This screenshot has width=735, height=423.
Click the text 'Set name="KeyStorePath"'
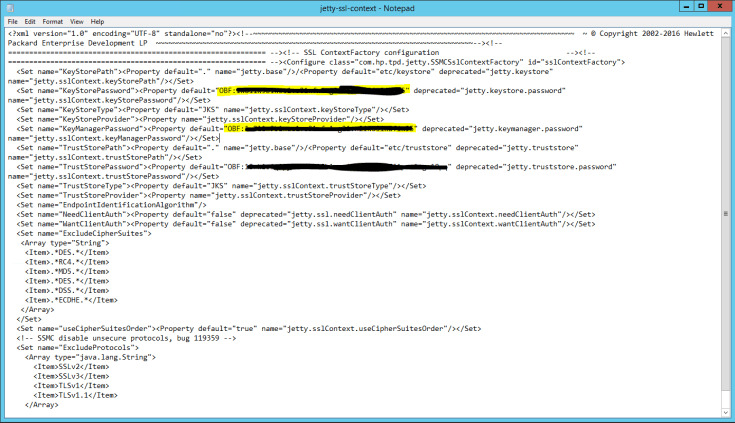coord(69,72)
